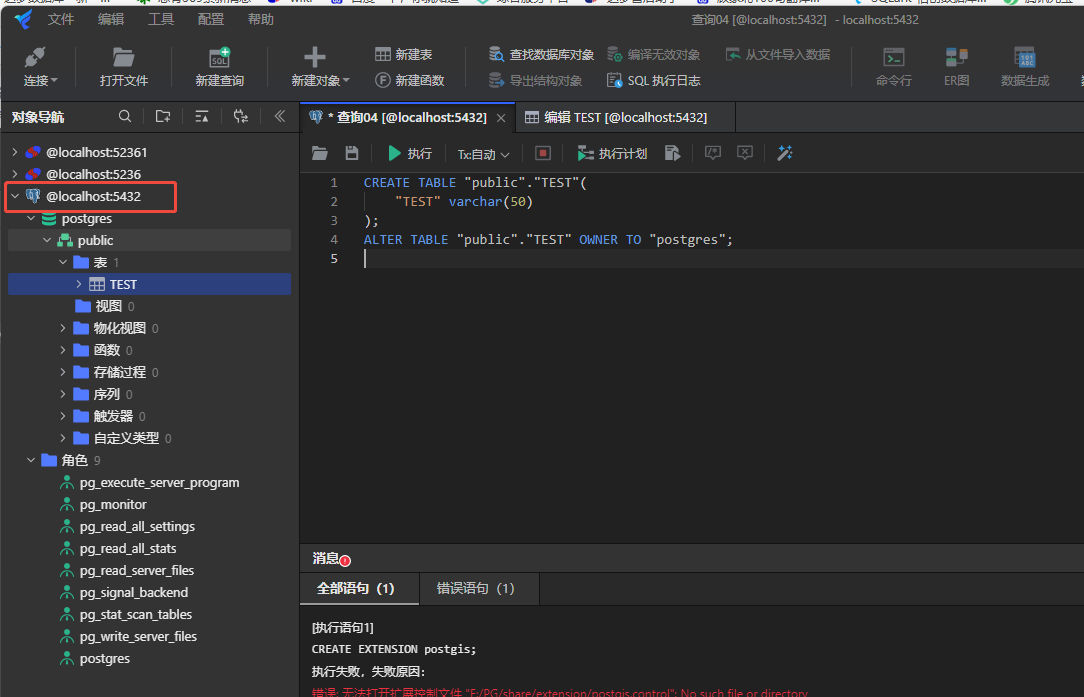Open the 配置 menu
Viewport: 1084px width, 697px height.
coord(210,19)
